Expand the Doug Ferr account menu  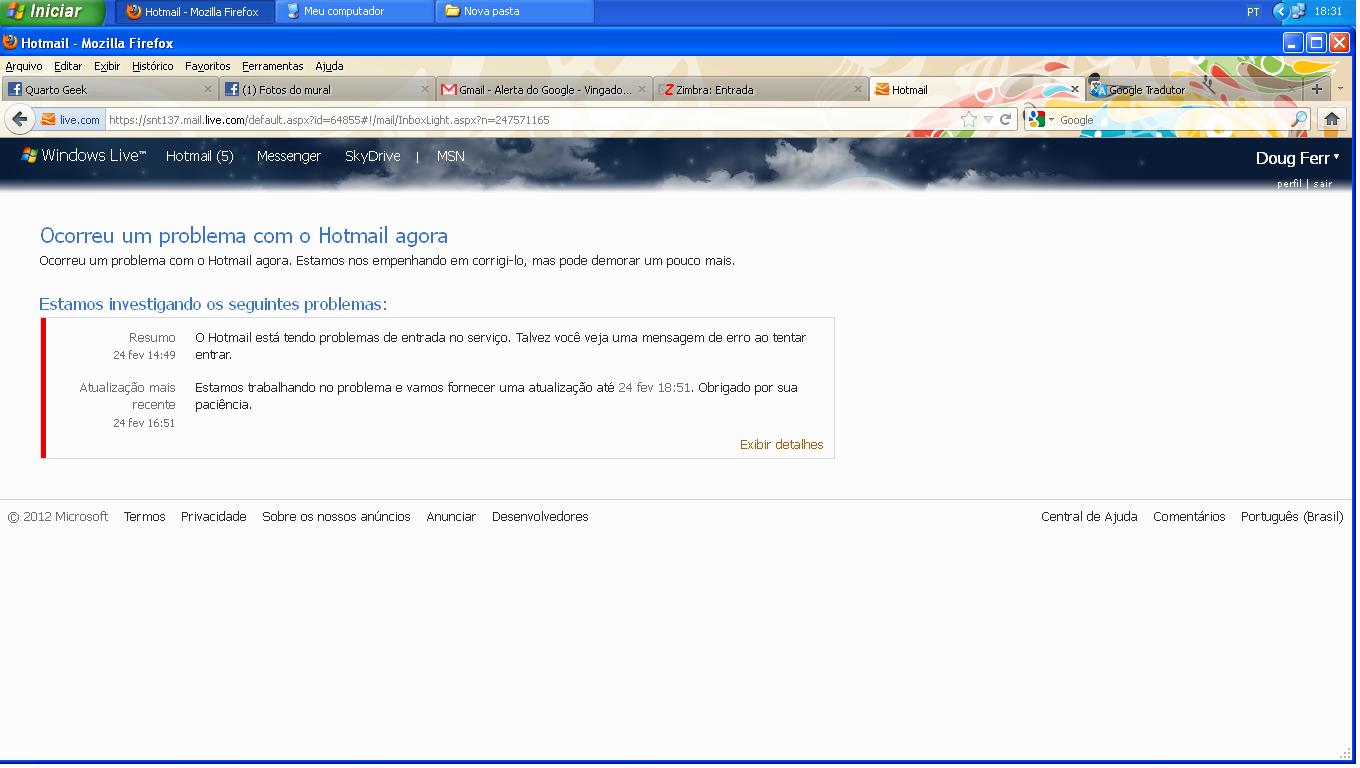[x=1297, y=158]
